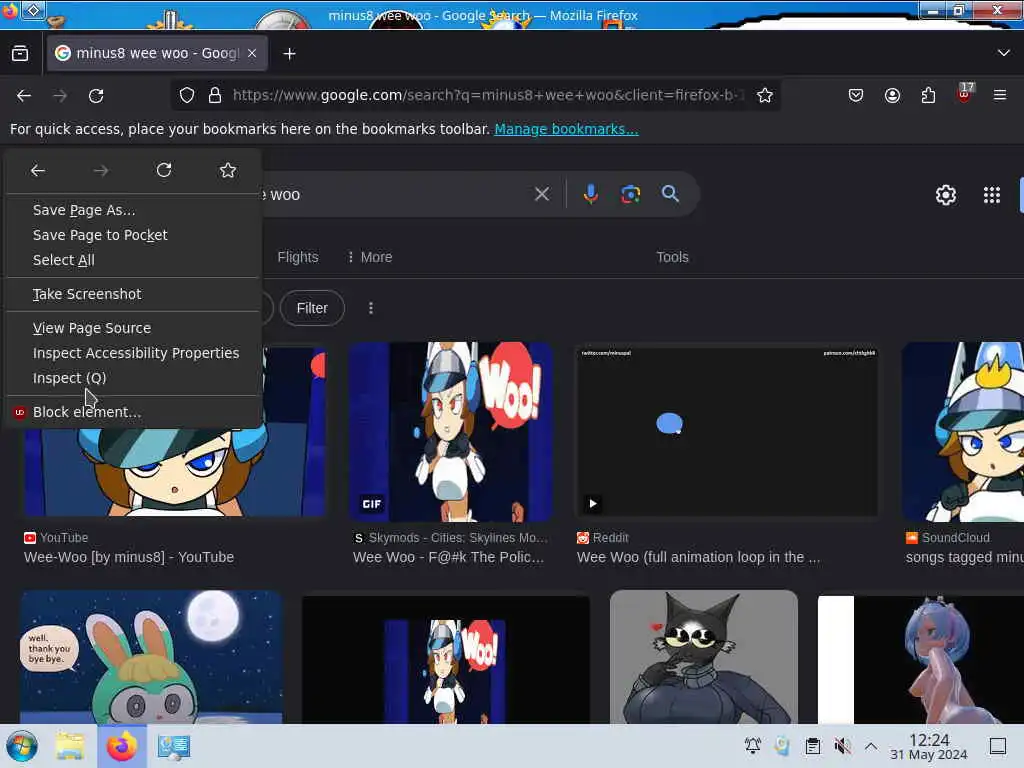Toggle the muted volume tray icon
Screen dimensions: 1024x768
click(x=842, y=746)
